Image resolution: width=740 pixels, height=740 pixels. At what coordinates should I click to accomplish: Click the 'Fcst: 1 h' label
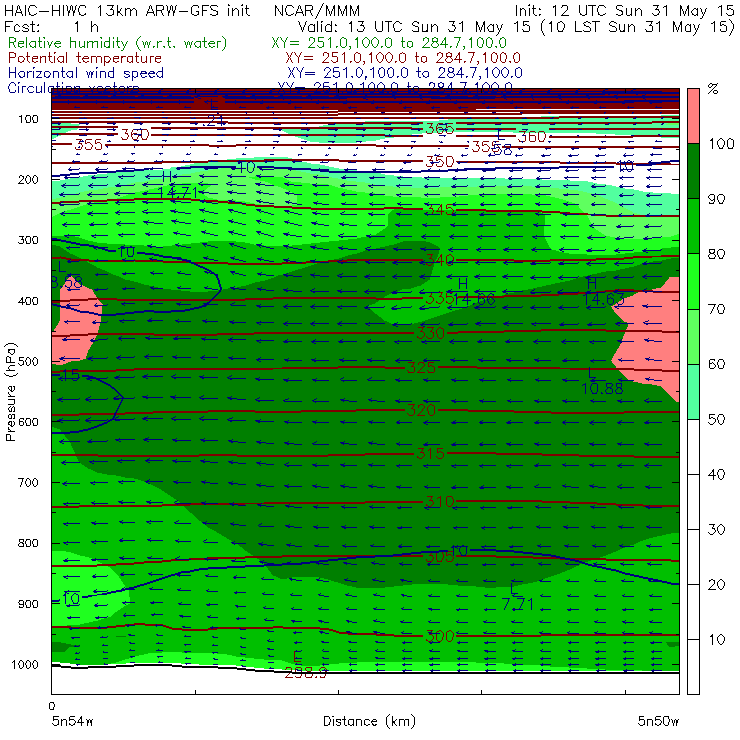(51, 27)
